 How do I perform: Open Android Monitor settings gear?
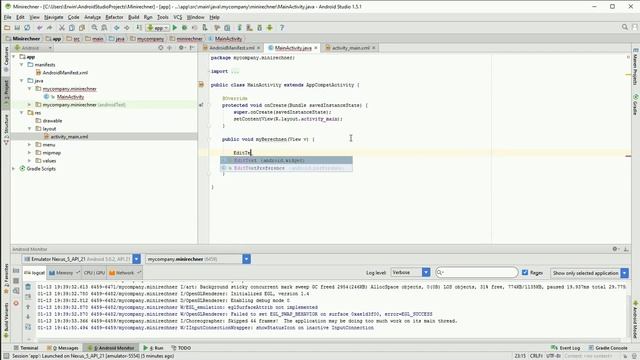(615, 249)
